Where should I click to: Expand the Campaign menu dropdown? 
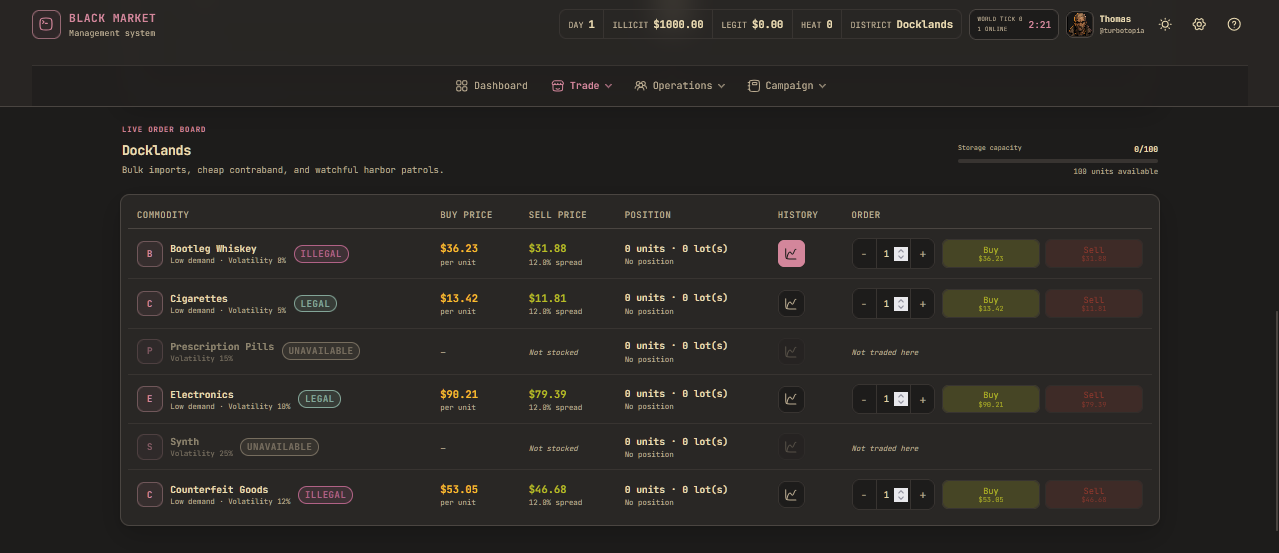(787, 86)
